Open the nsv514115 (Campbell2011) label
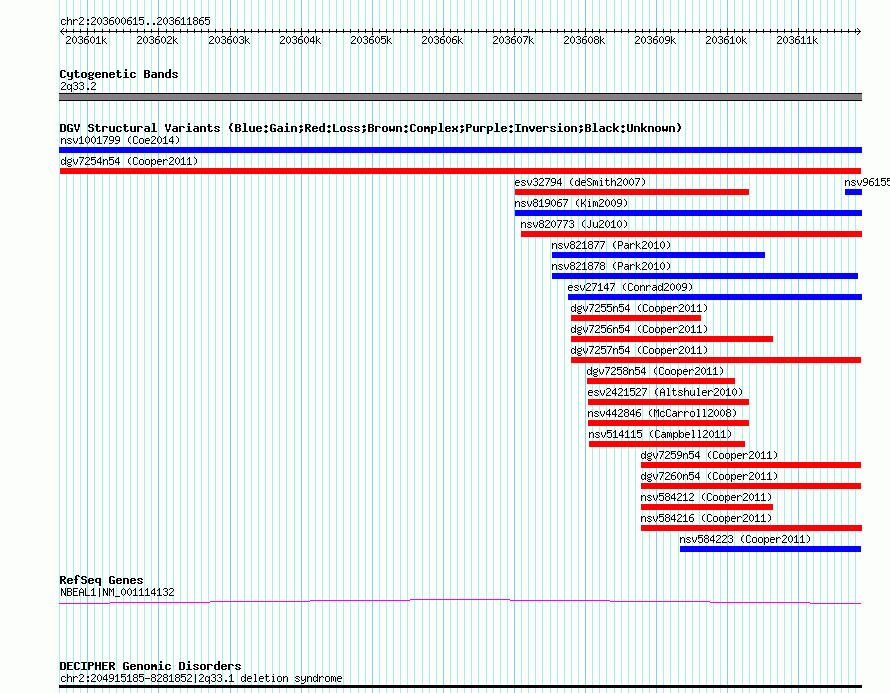The width and height of the screenshot is (890, 693). [x=660, y=434]
